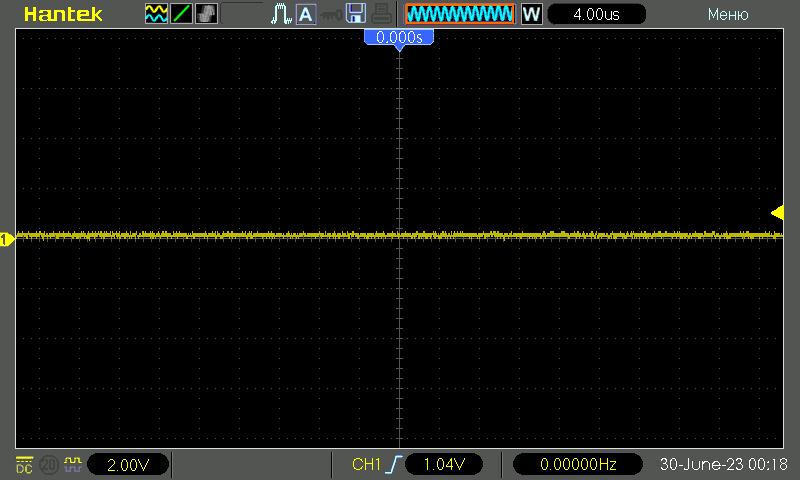
Task: Click the yellow square wave probe icon
Action: click(72, 464)
